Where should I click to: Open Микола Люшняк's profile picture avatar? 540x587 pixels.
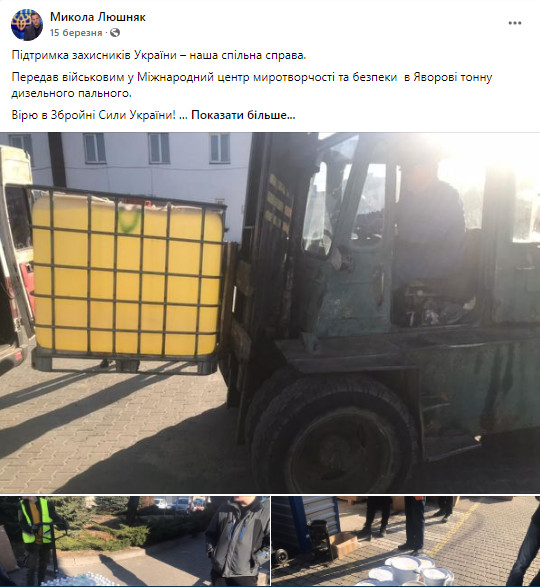click(x=27, y=25)
